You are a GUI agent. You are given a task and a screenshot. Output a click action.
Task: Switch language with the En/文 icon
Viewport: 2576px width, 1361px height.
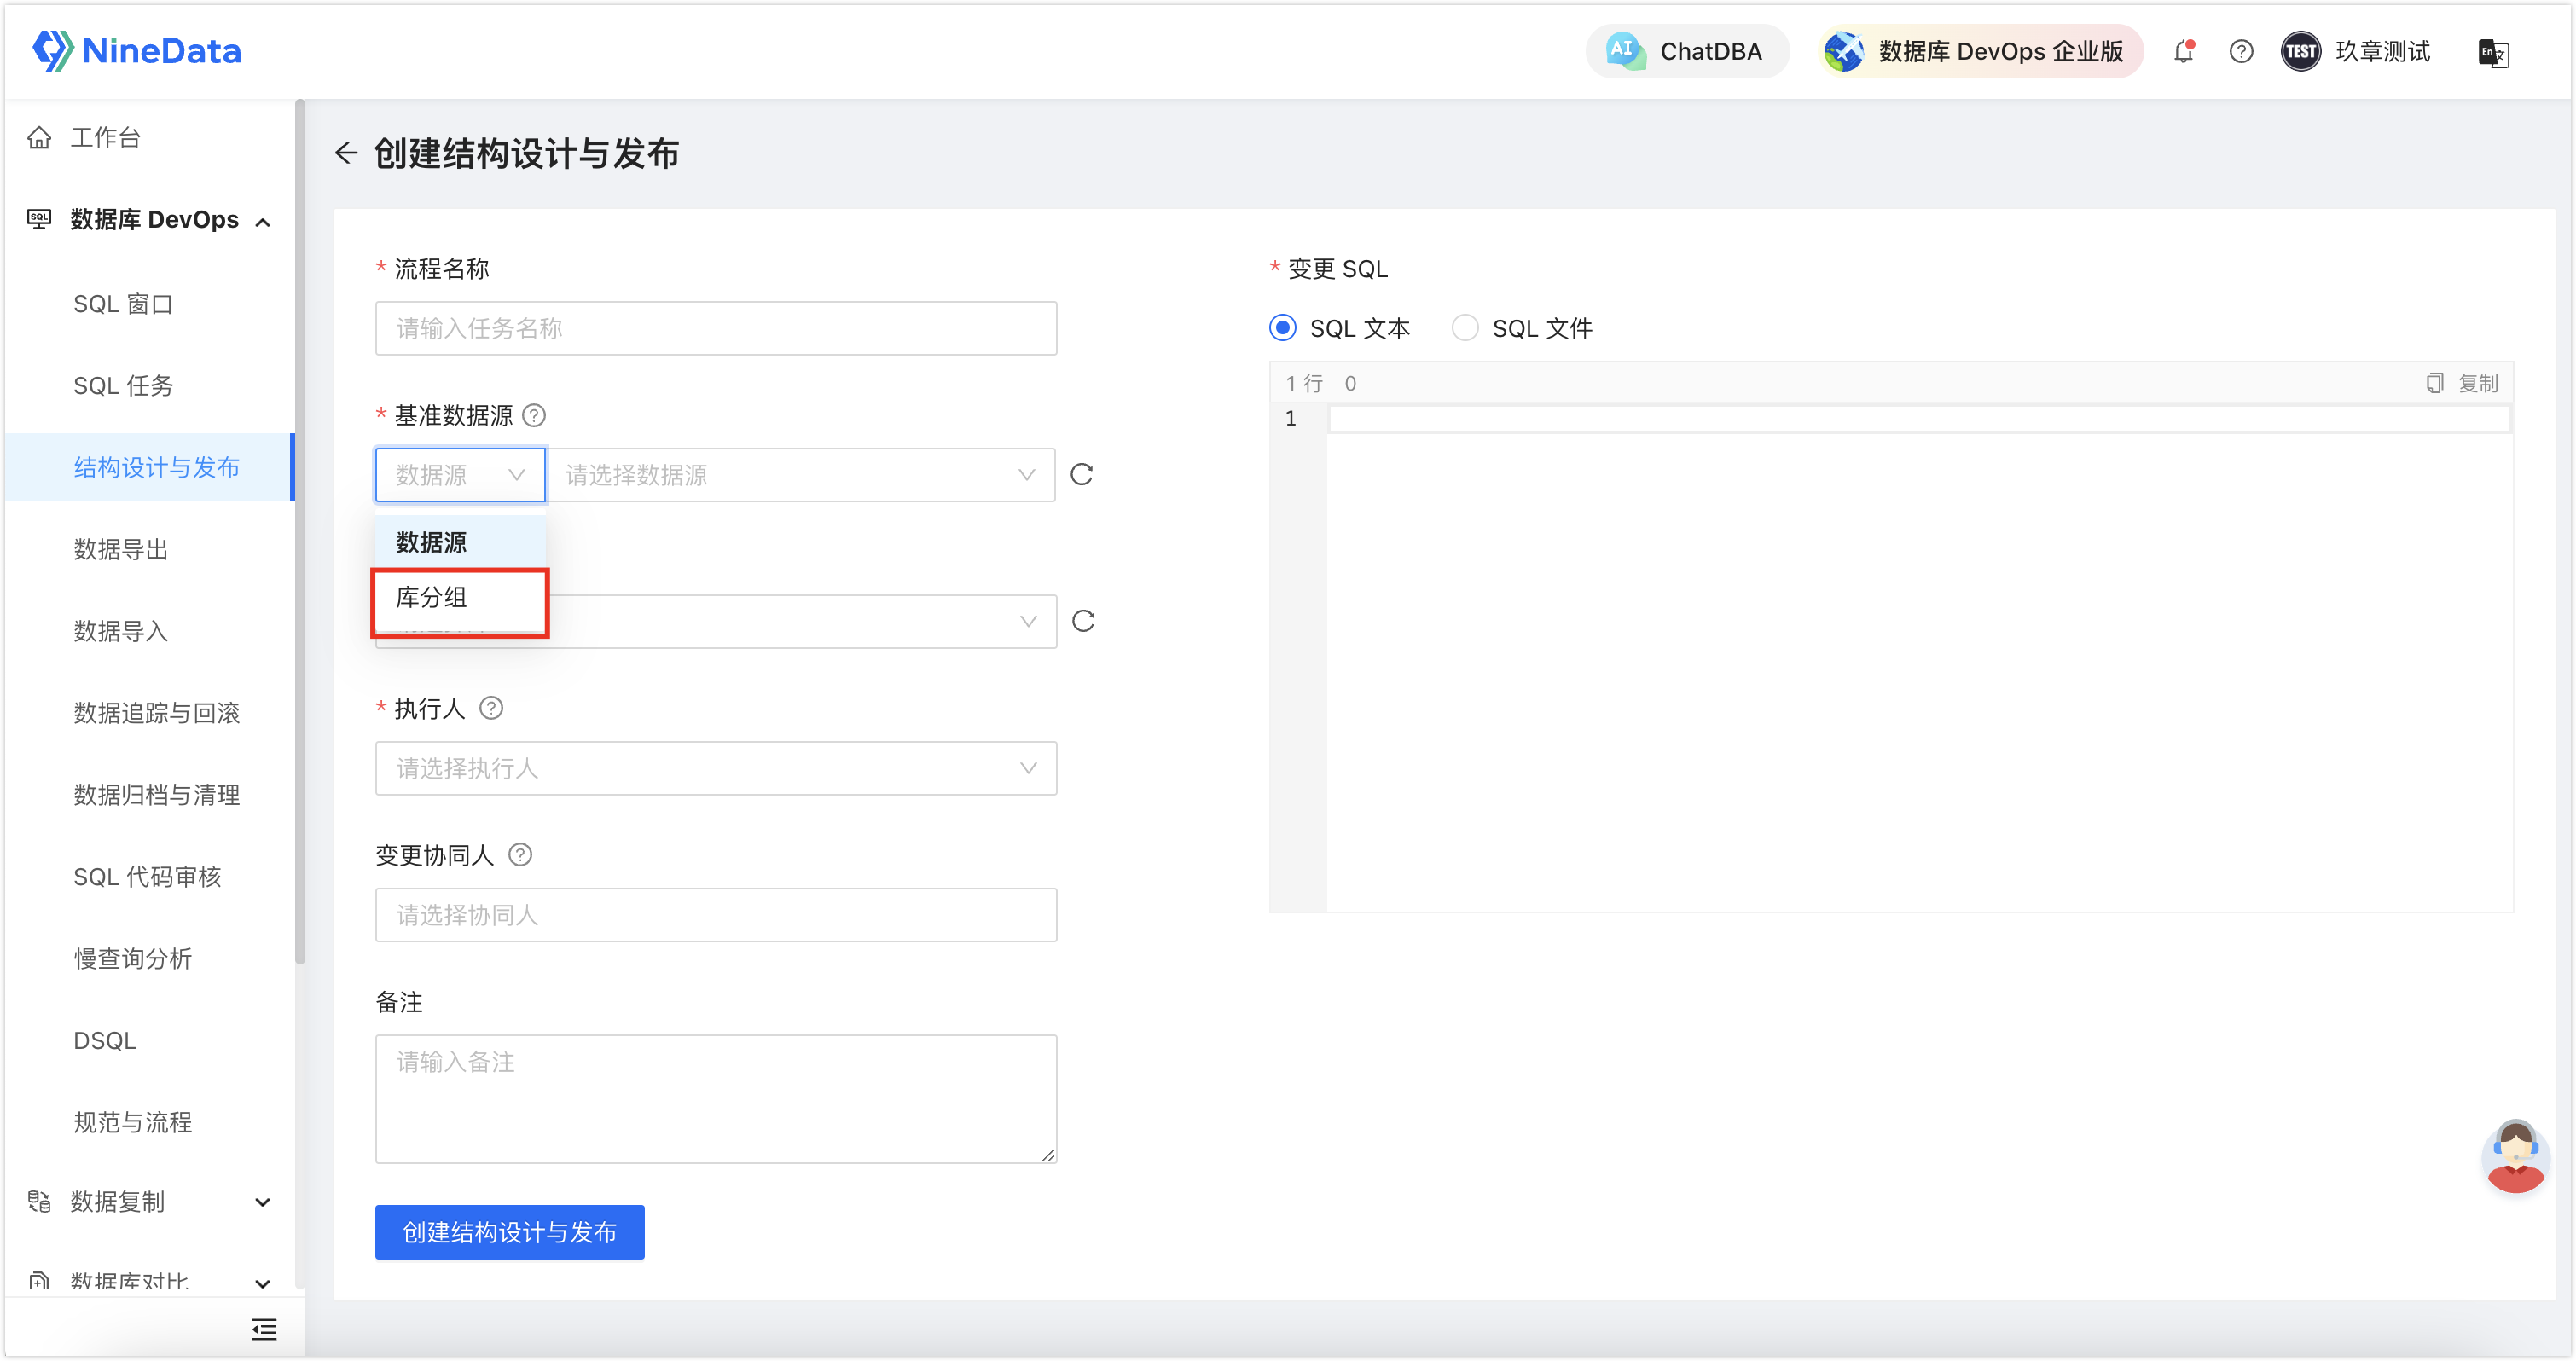(x=2493, y=53)
